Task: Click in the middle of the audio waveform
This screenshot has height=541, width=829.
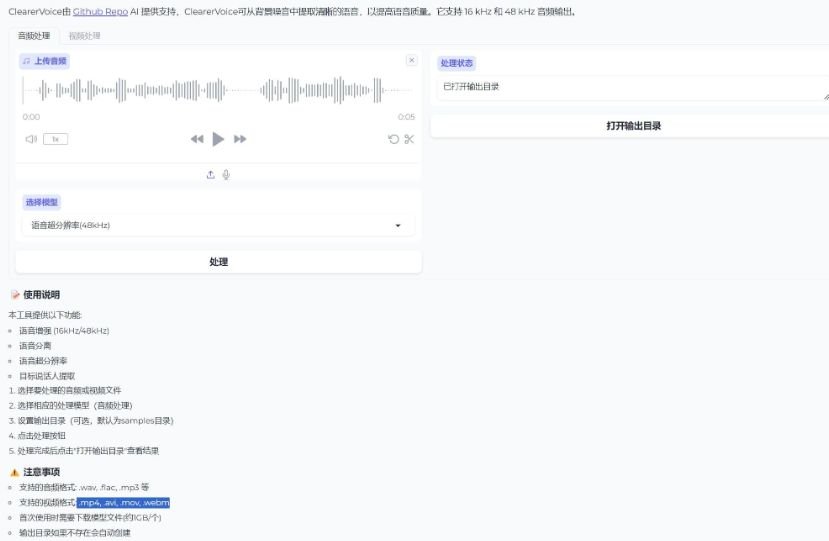Action: pyautogui.click(x=218, y=91)
